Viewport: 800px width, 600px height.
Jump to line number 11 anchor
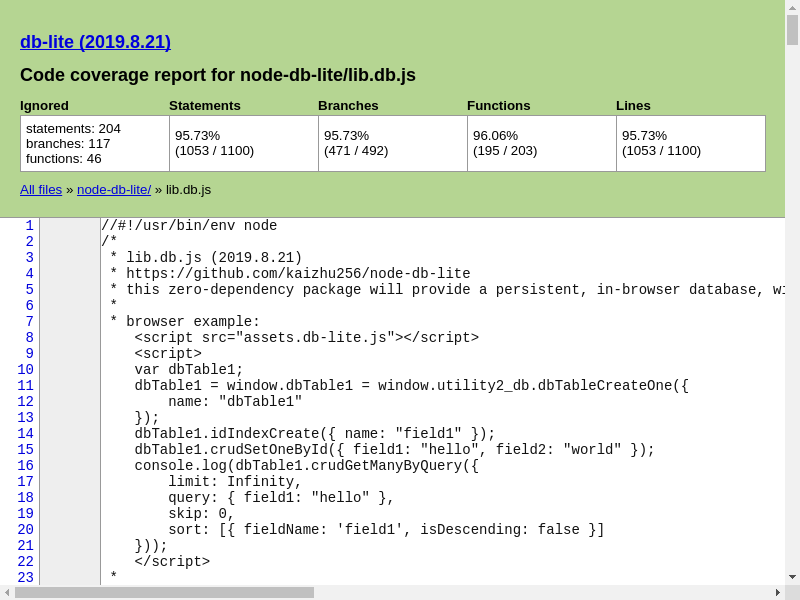point(25,385)
